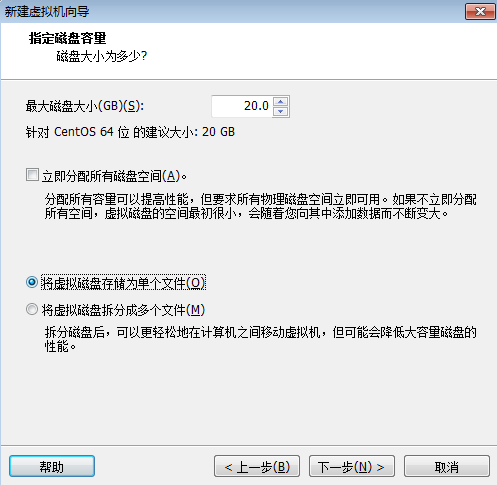Click the 拆分磁盘后 description paragraph
This screenshot has height=485, width=497.
(261, 339)
